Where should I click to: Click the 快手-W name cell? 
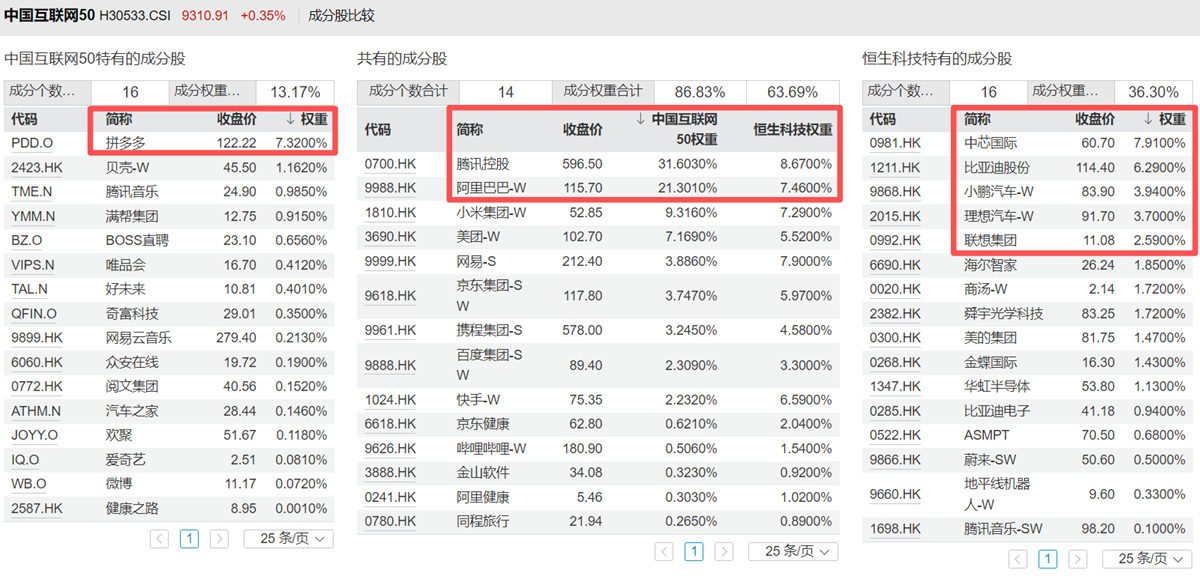tap(478, 399)
